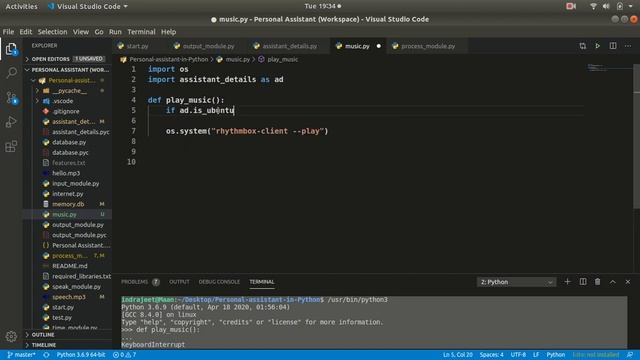
Task: Open the Selection menu
Action: coord(52,32)
